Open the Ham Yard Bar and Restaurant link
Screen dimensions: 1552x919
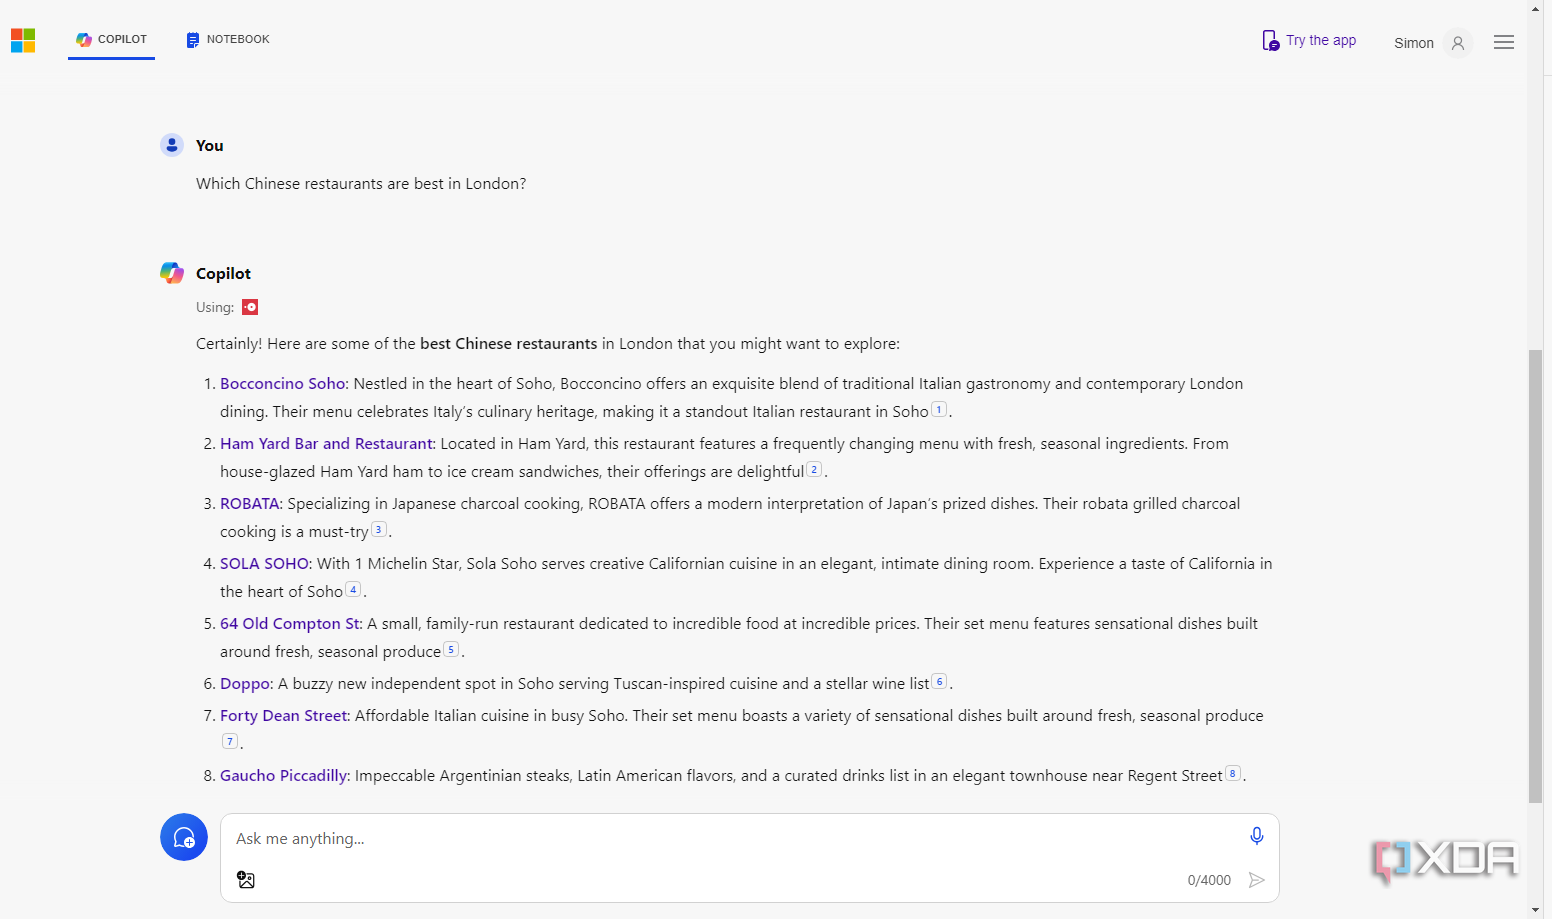326,444
